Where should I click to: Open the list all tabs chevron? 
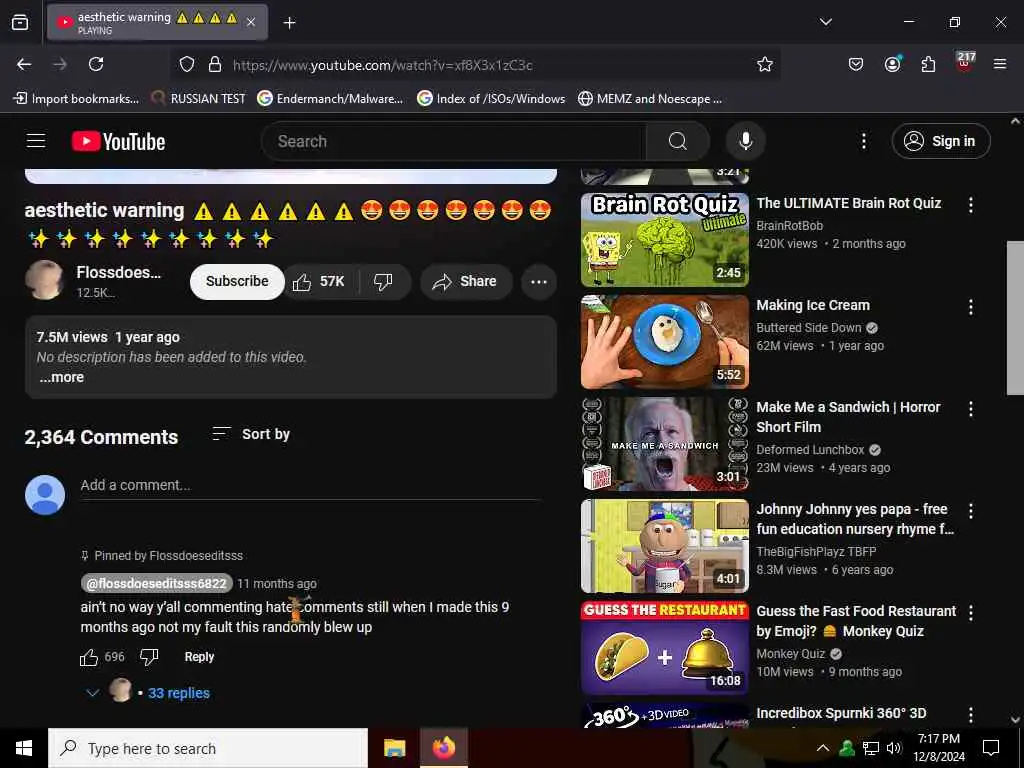(x=825, y=22)
